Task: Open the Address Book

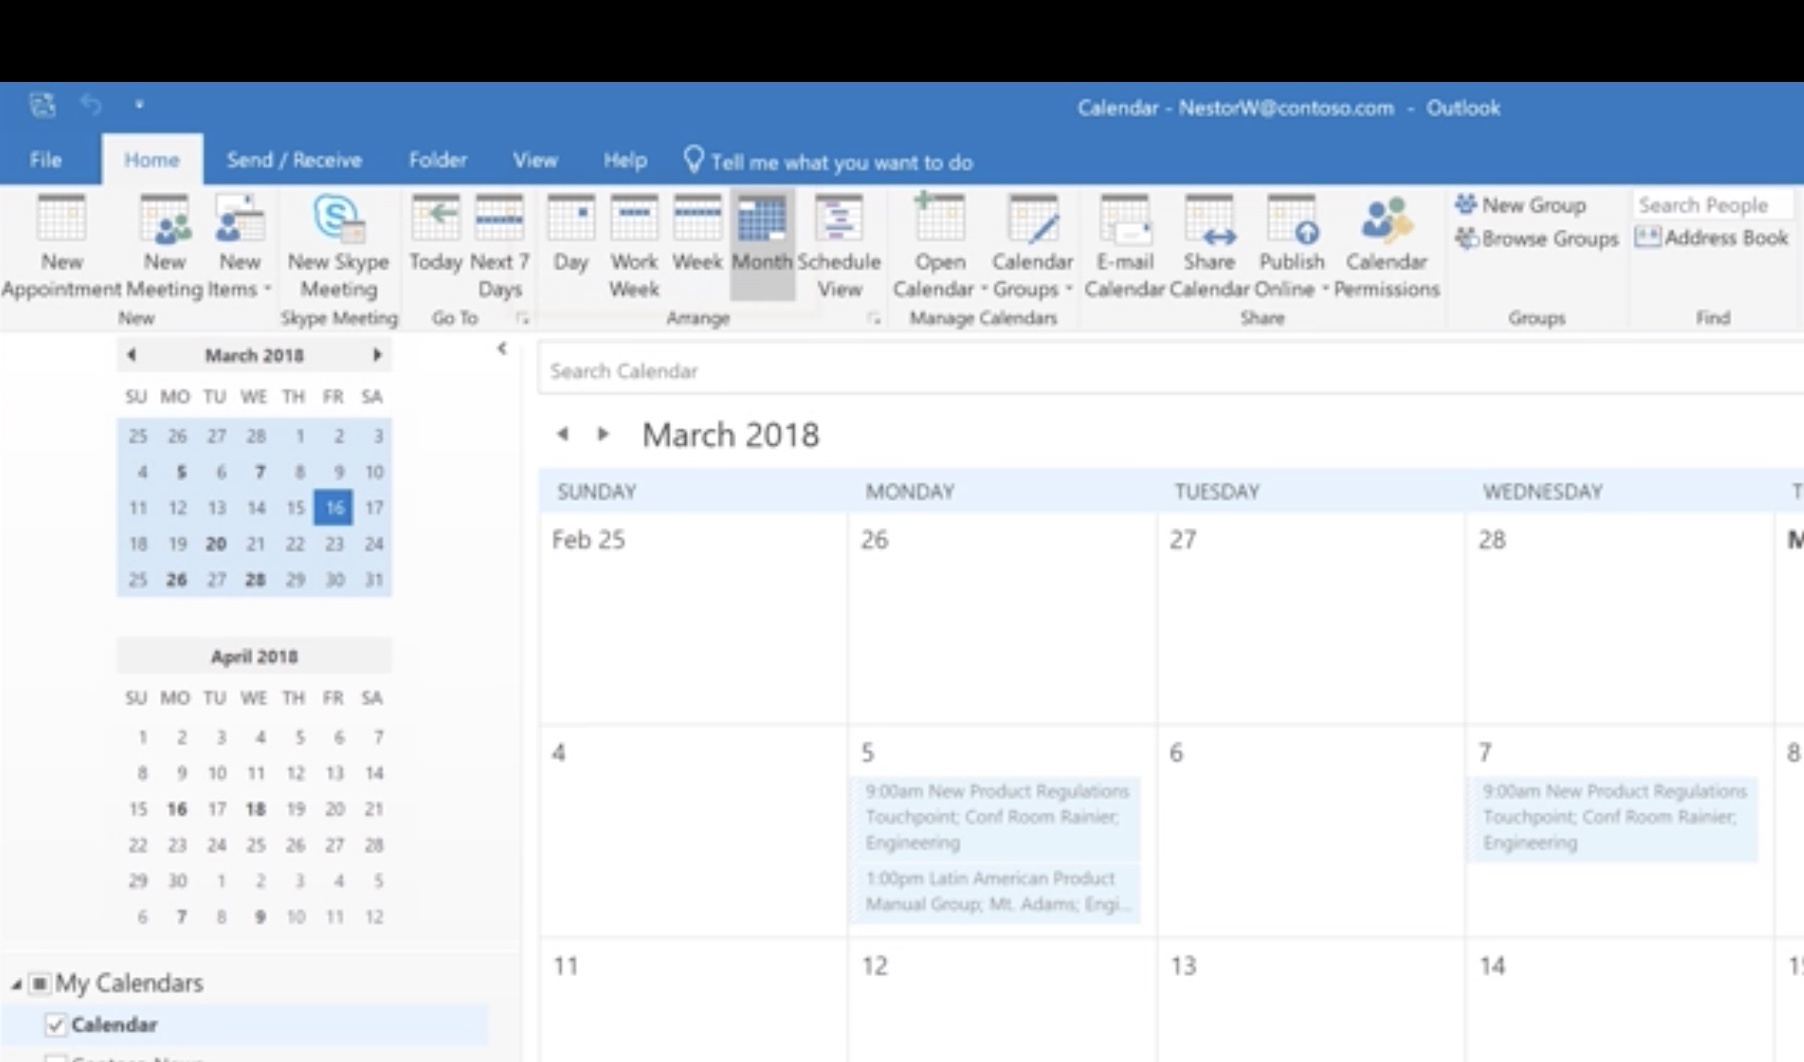Action: tap(1714, 238)
